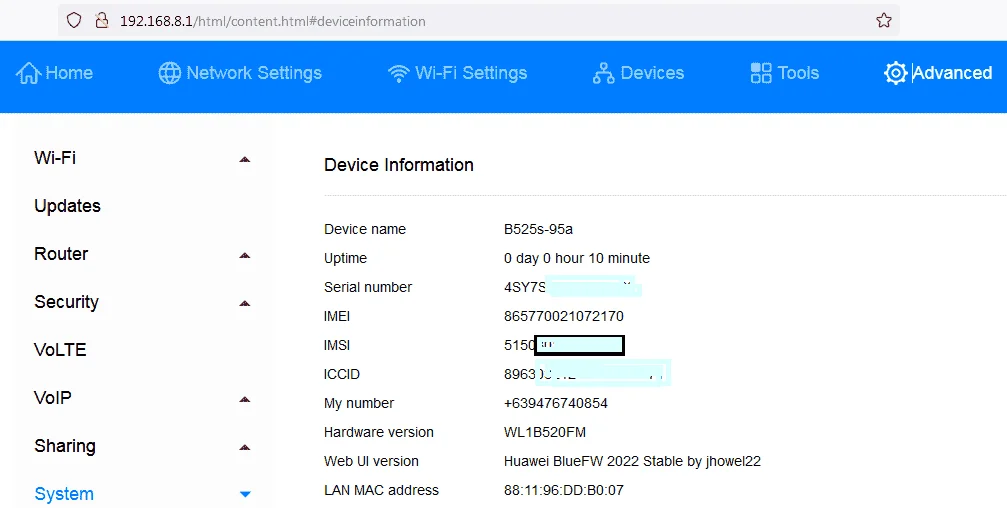Open the Home tab
1007x508 pixels.
click(55, 73)
